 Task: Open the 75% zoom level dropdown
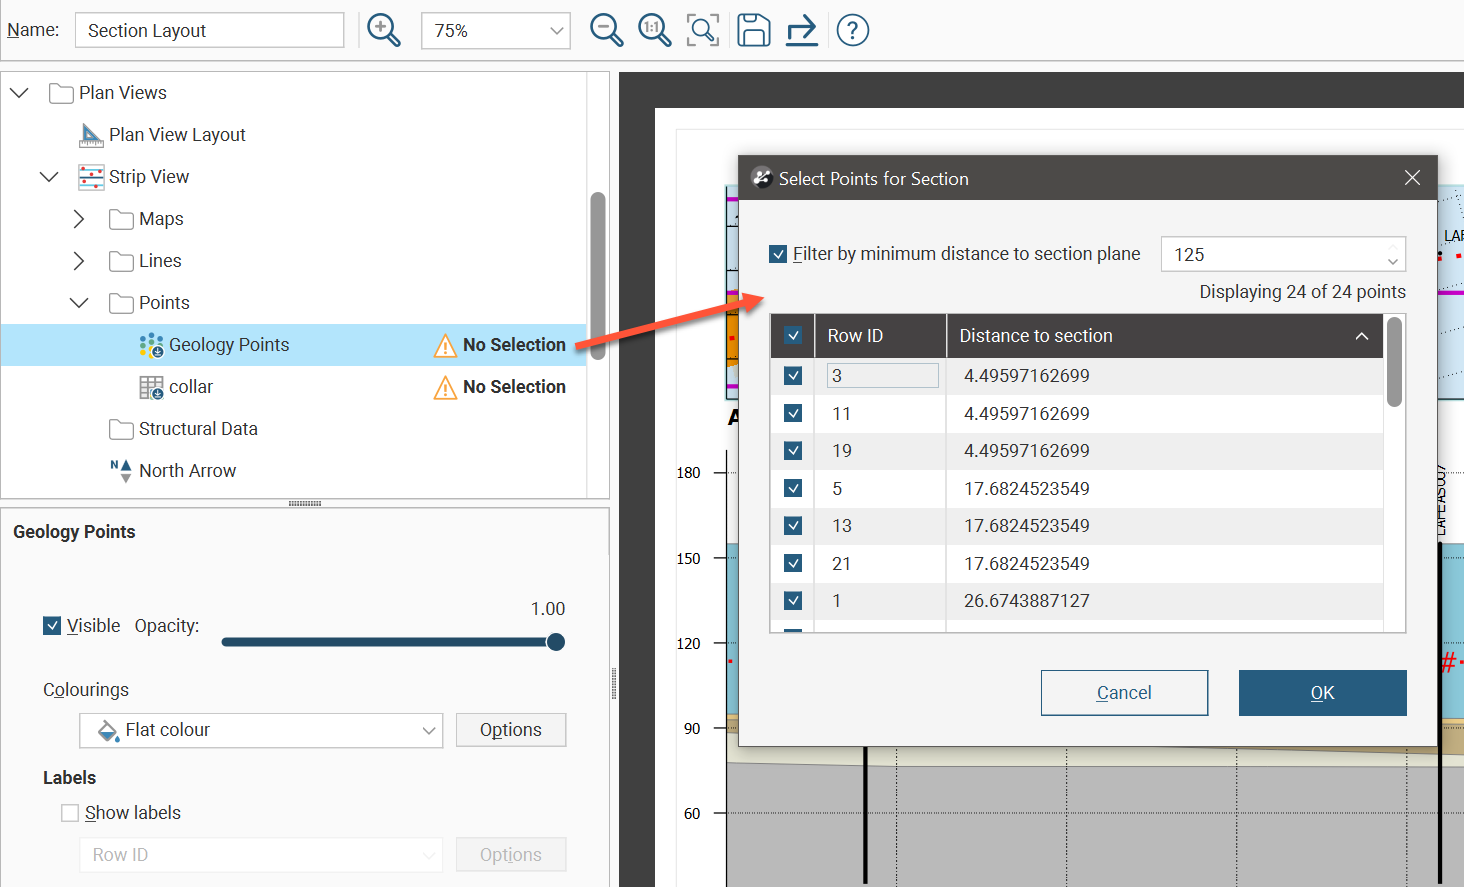[x=496, y=31]
